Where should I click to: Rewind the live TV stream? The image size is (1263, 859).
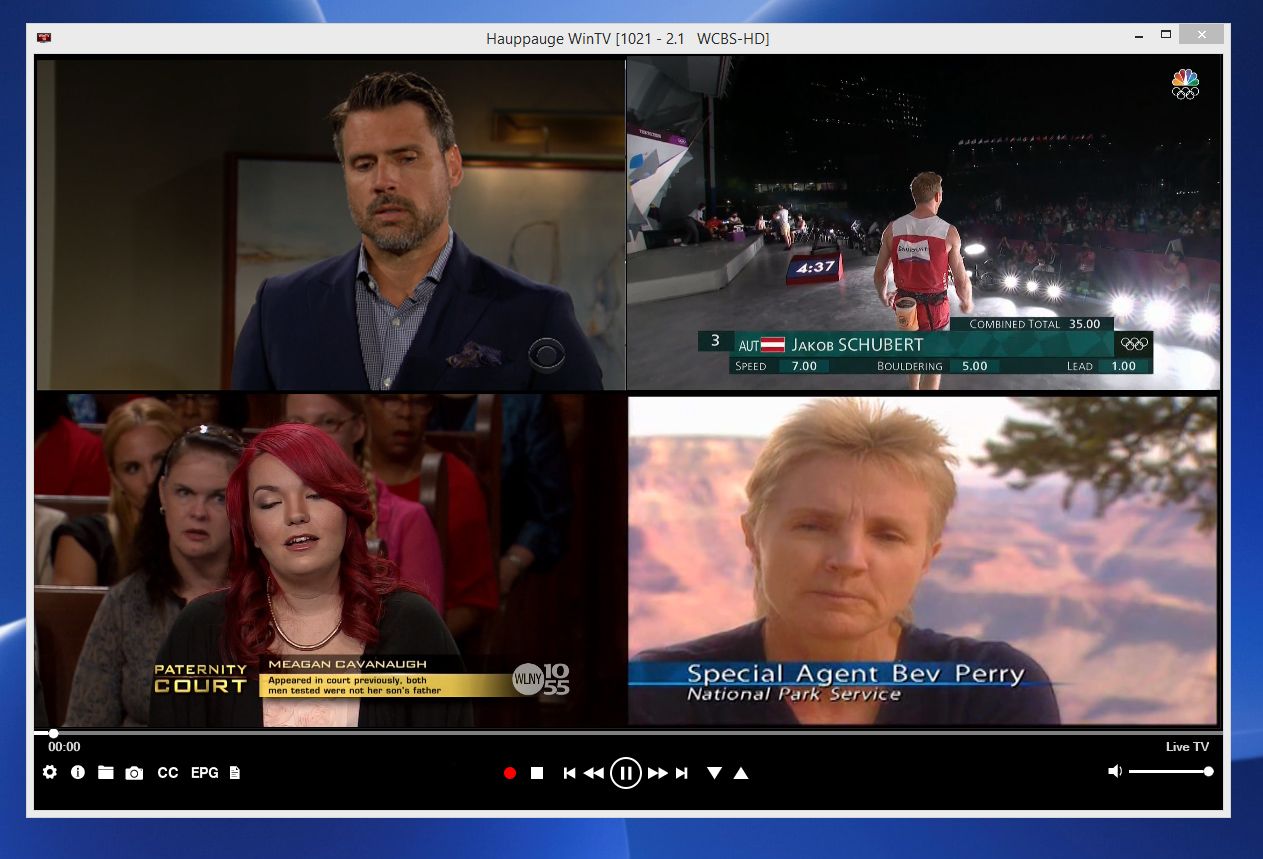click(594, 773)
